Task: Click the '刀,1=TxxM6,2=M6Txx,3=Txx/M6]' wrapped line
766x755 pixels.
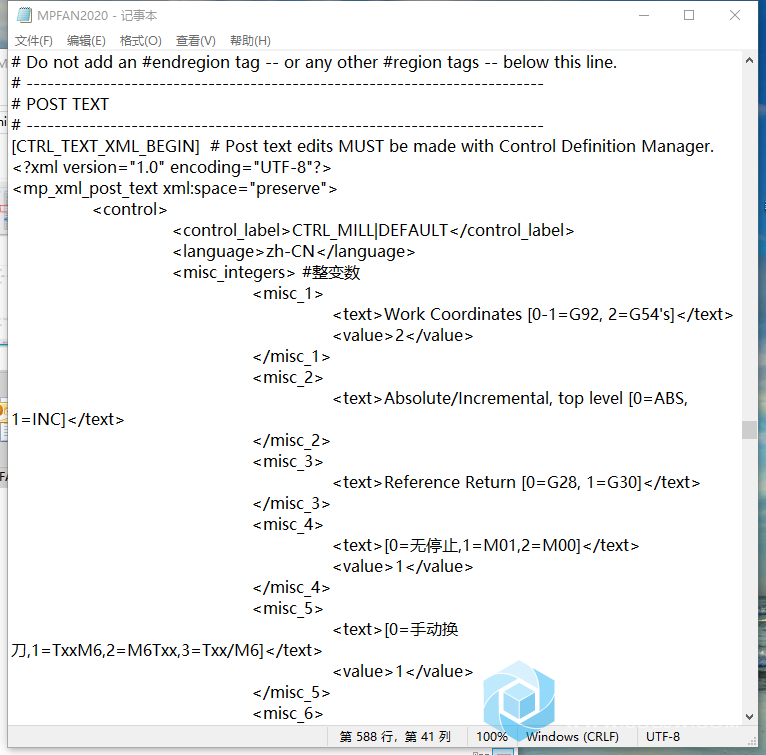Action: (x=167, y=650)
